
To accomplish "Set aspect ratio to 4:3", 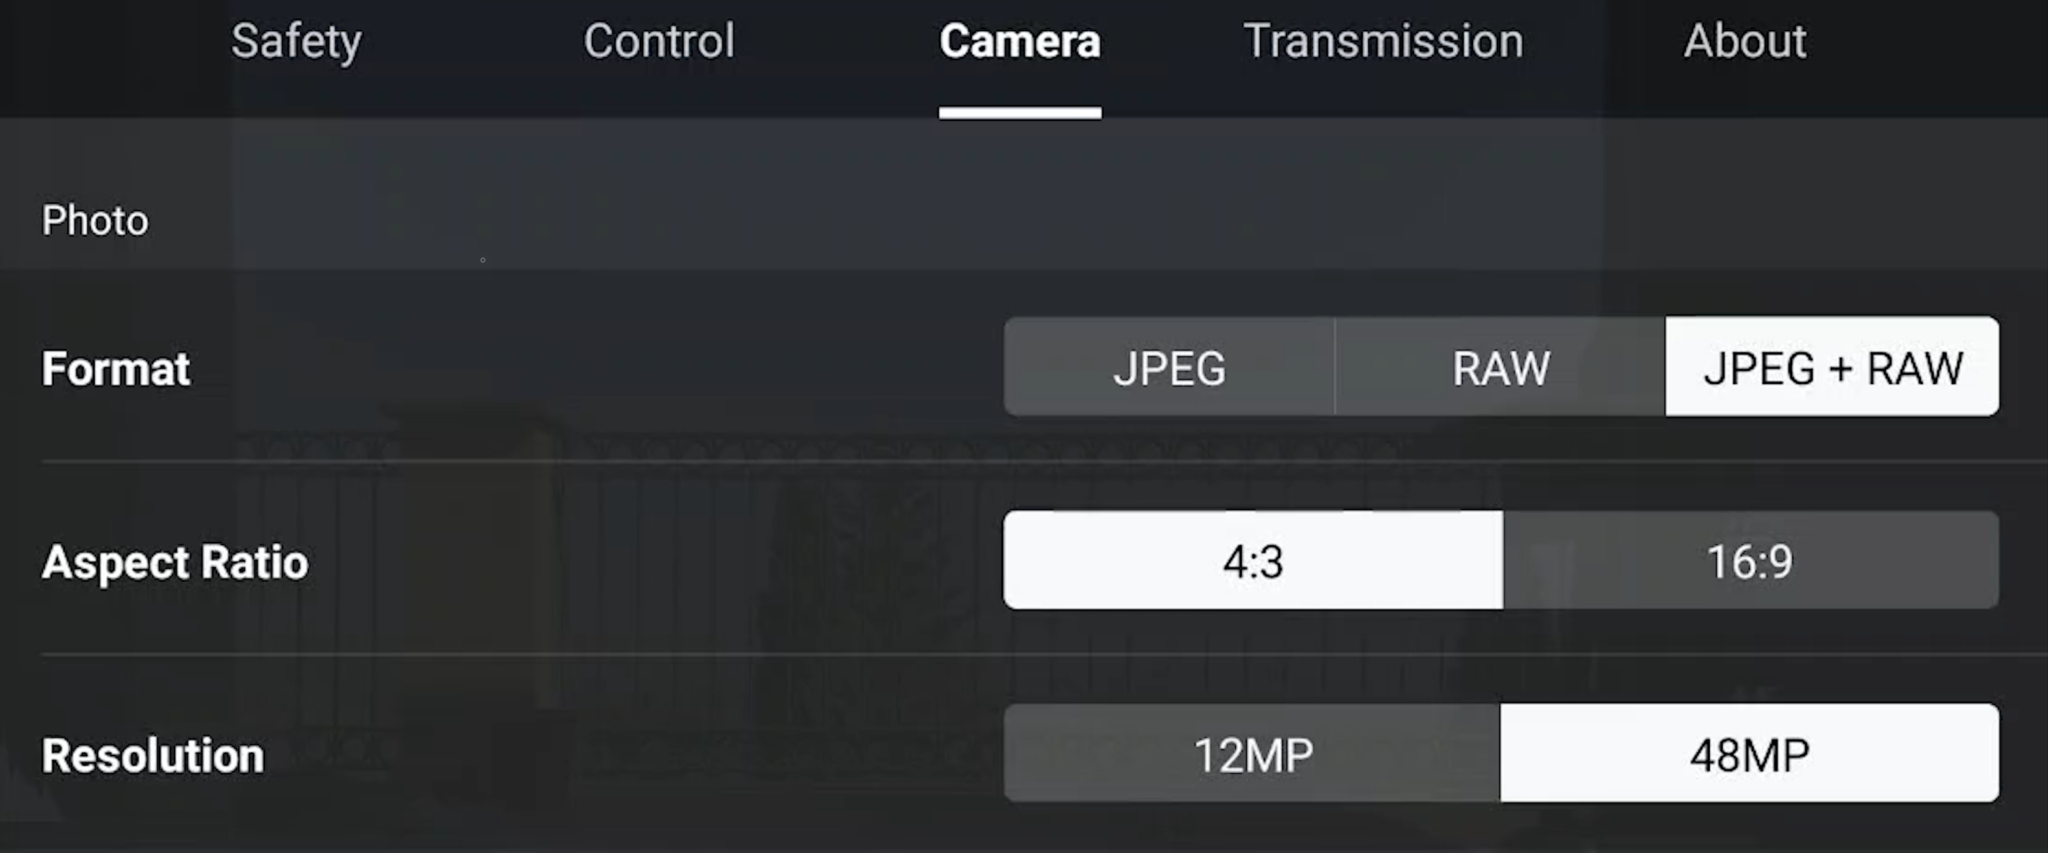I will (1253, 560).
